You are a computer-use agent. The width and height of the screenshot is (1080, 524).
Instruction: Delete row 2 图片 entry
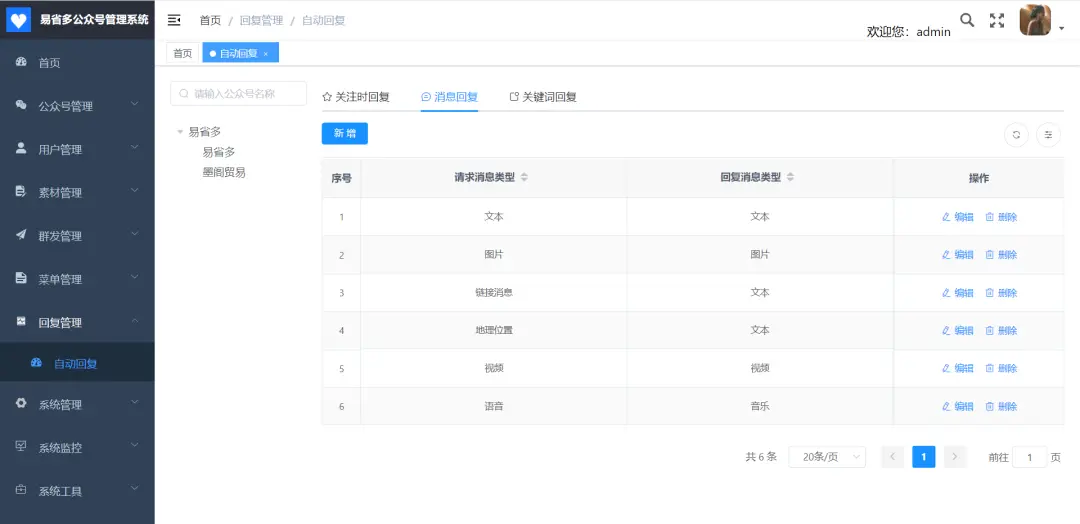(x=1001, y=255)
